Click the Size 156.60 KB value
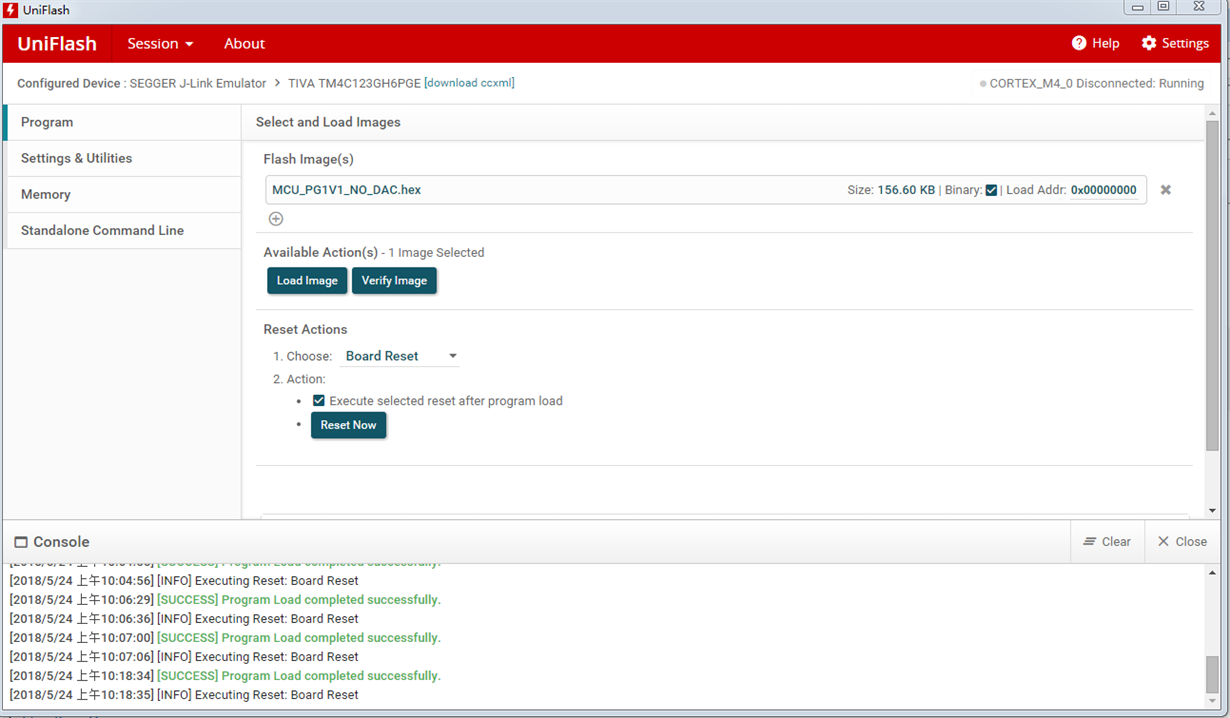 point(906,190)
